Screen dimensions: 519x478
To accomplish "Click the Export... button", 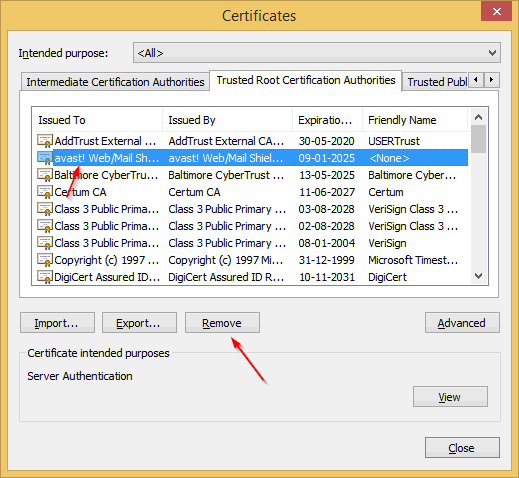I will click(139, 323).
